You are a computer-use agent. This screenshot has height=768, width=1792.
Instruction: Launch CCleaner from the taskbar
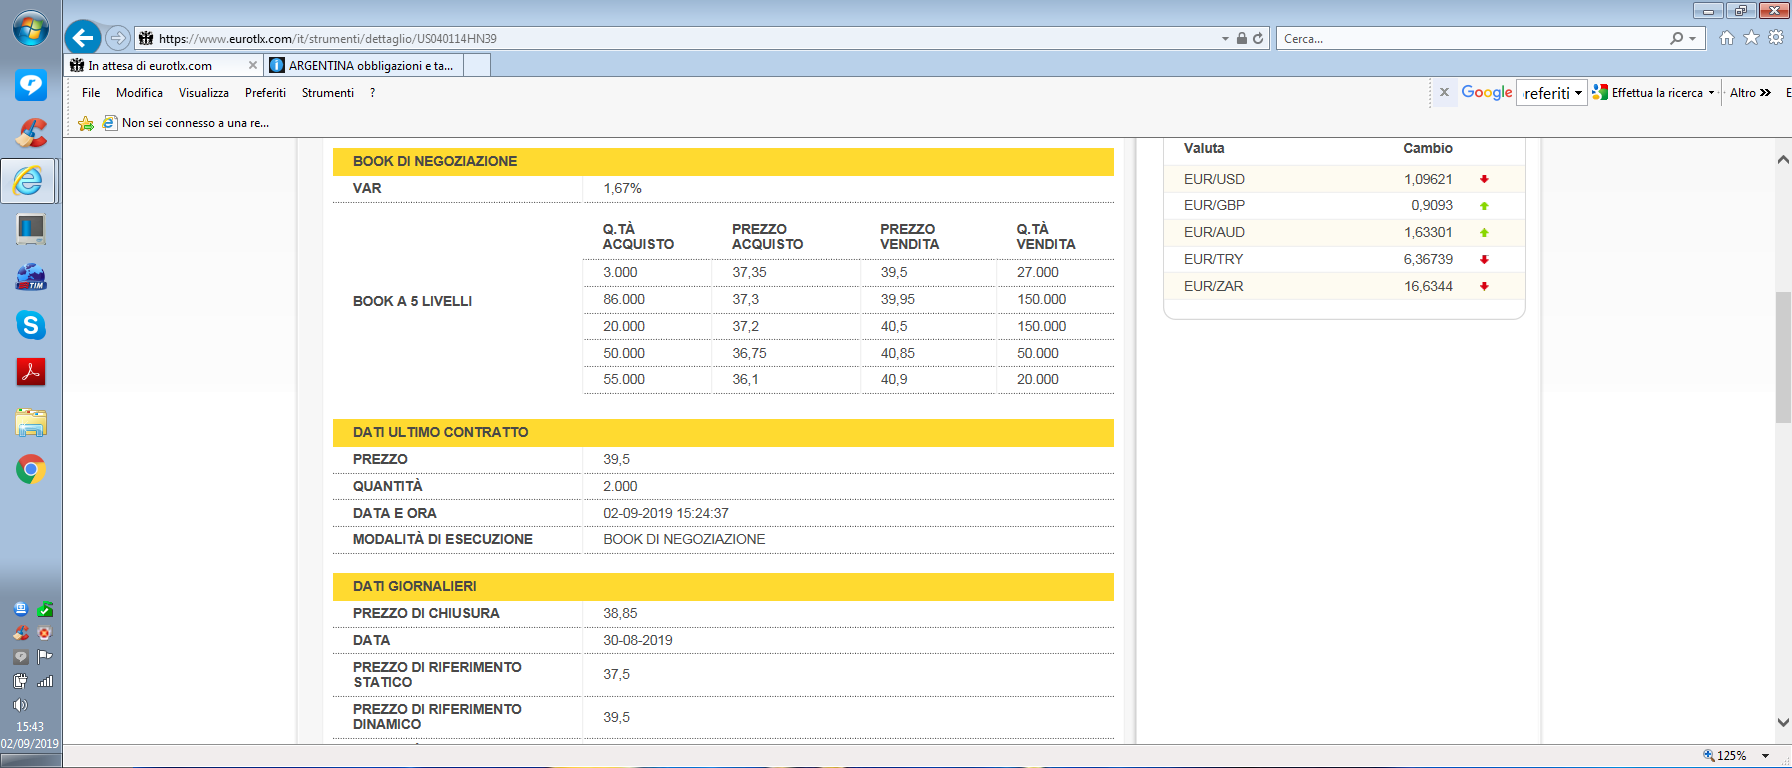(x=30, y=133)
